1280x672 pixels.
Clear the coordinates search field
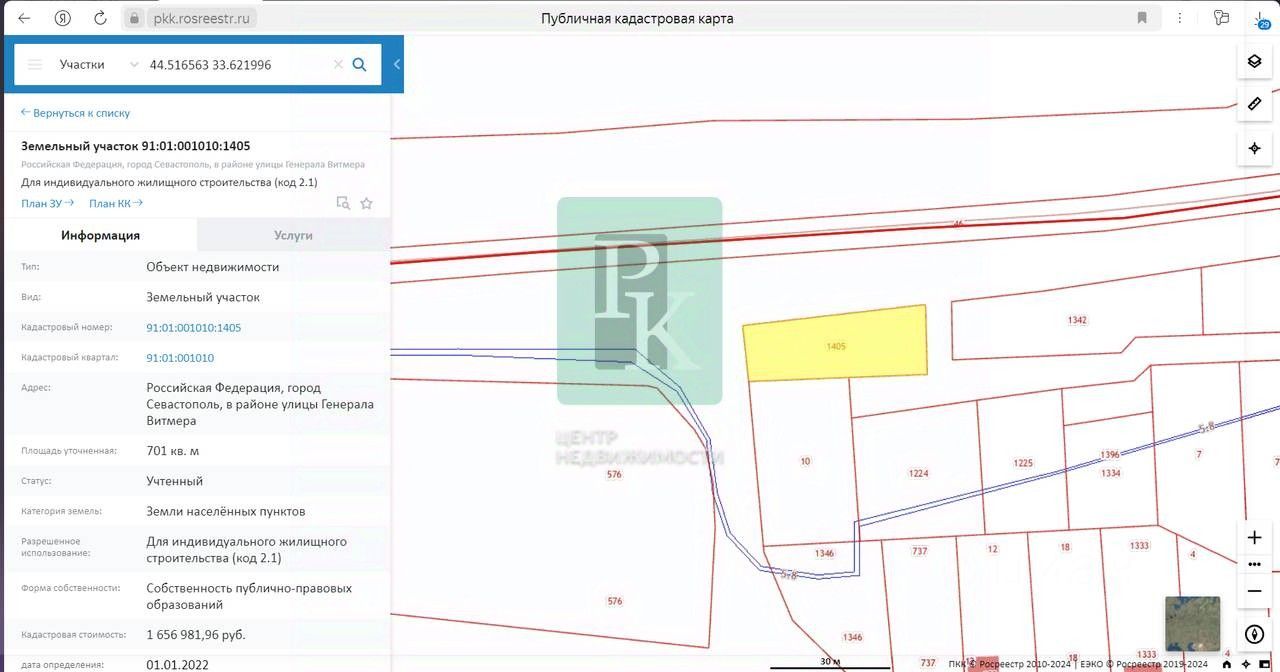click(338, 65)
